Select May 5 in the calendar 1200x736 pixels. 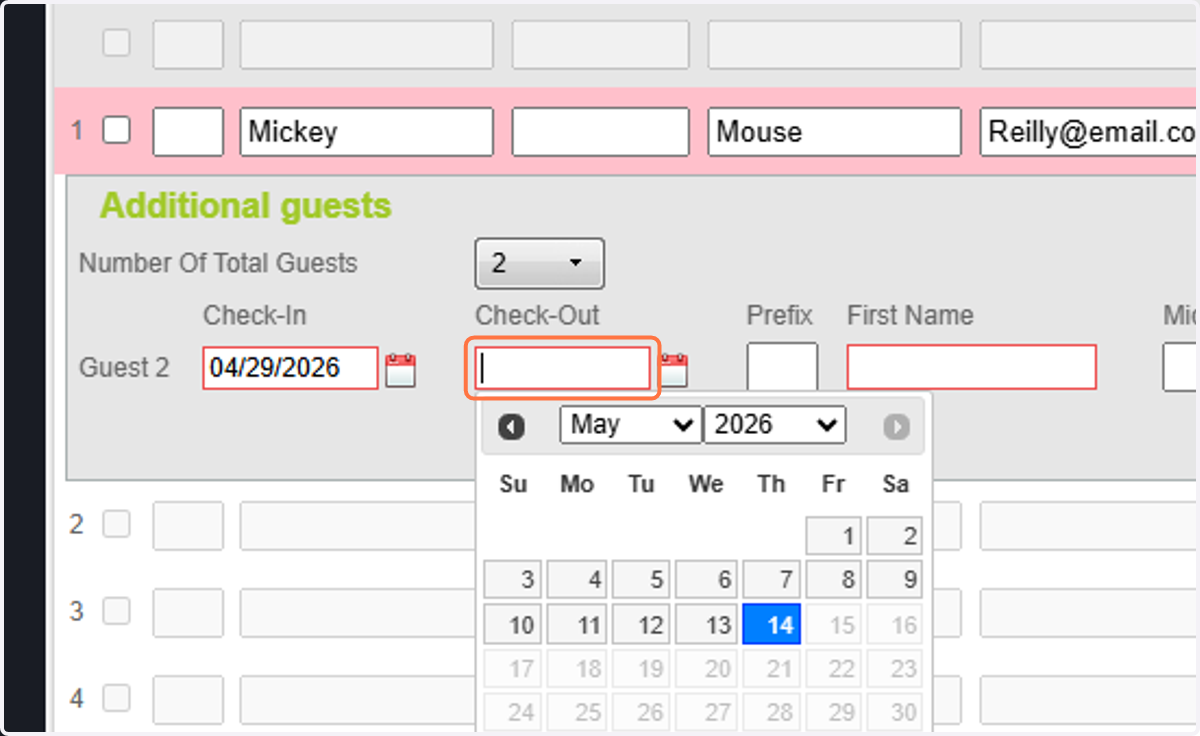[641, 580]
